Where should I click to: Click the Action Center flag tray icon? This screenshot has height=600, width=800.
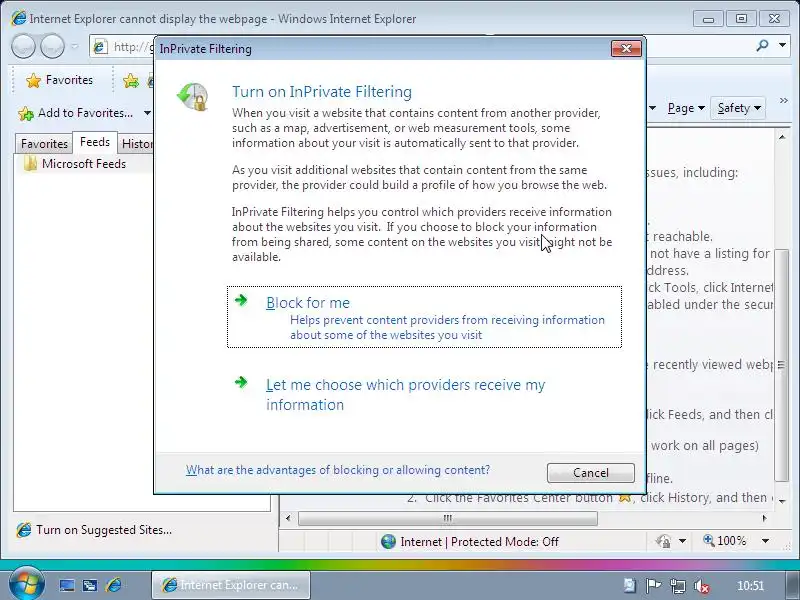click(x=653, y=585)
